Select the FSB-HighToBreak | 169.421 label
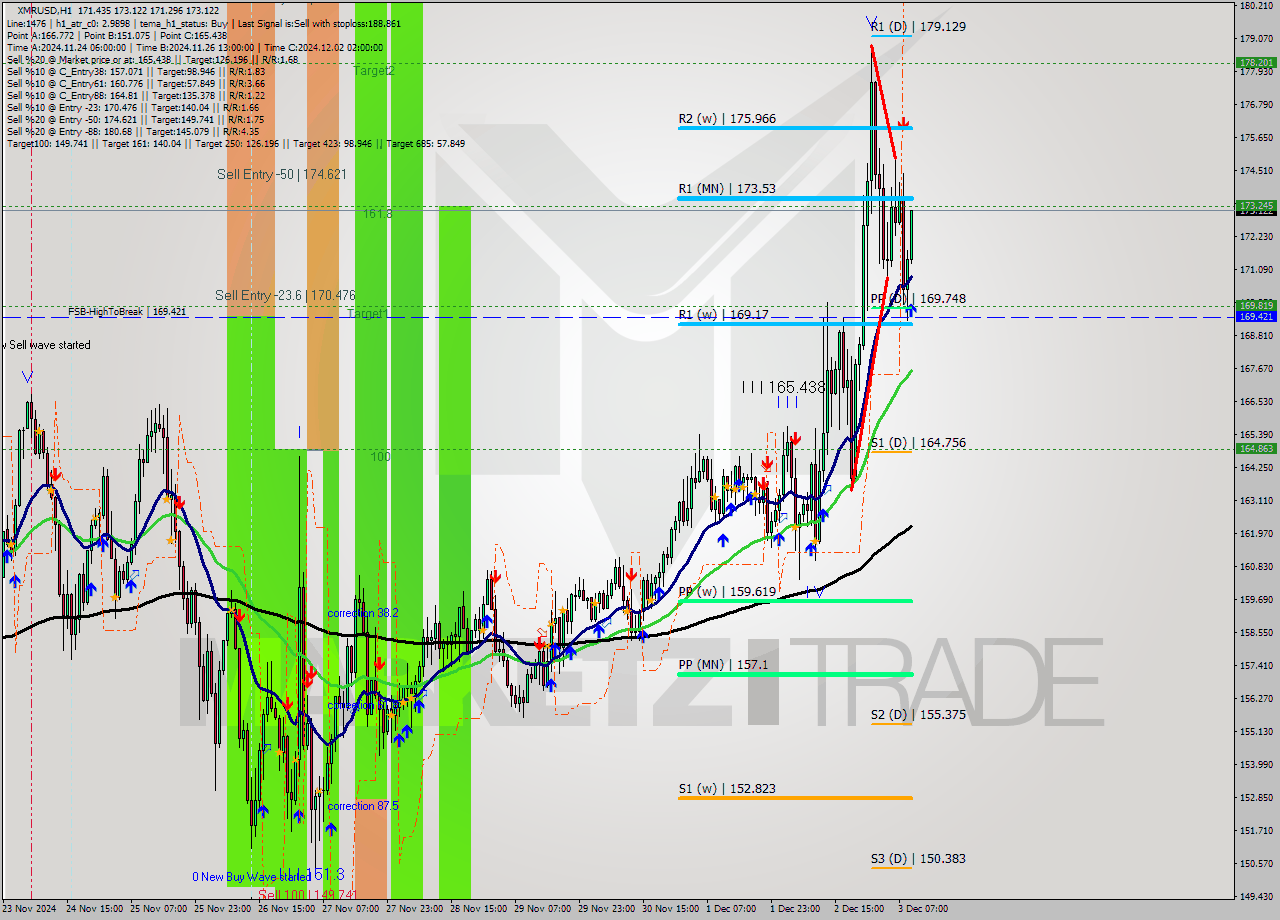 [127, 312]
